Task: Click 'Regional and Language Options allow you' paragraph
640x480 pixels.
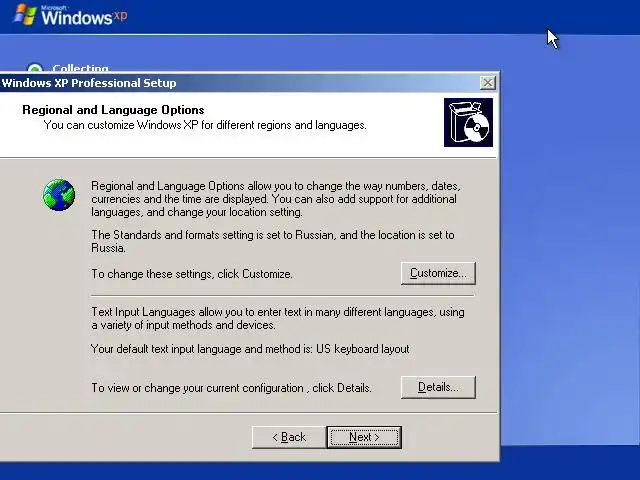Action: pyautogui.click(x=276, y=199)
